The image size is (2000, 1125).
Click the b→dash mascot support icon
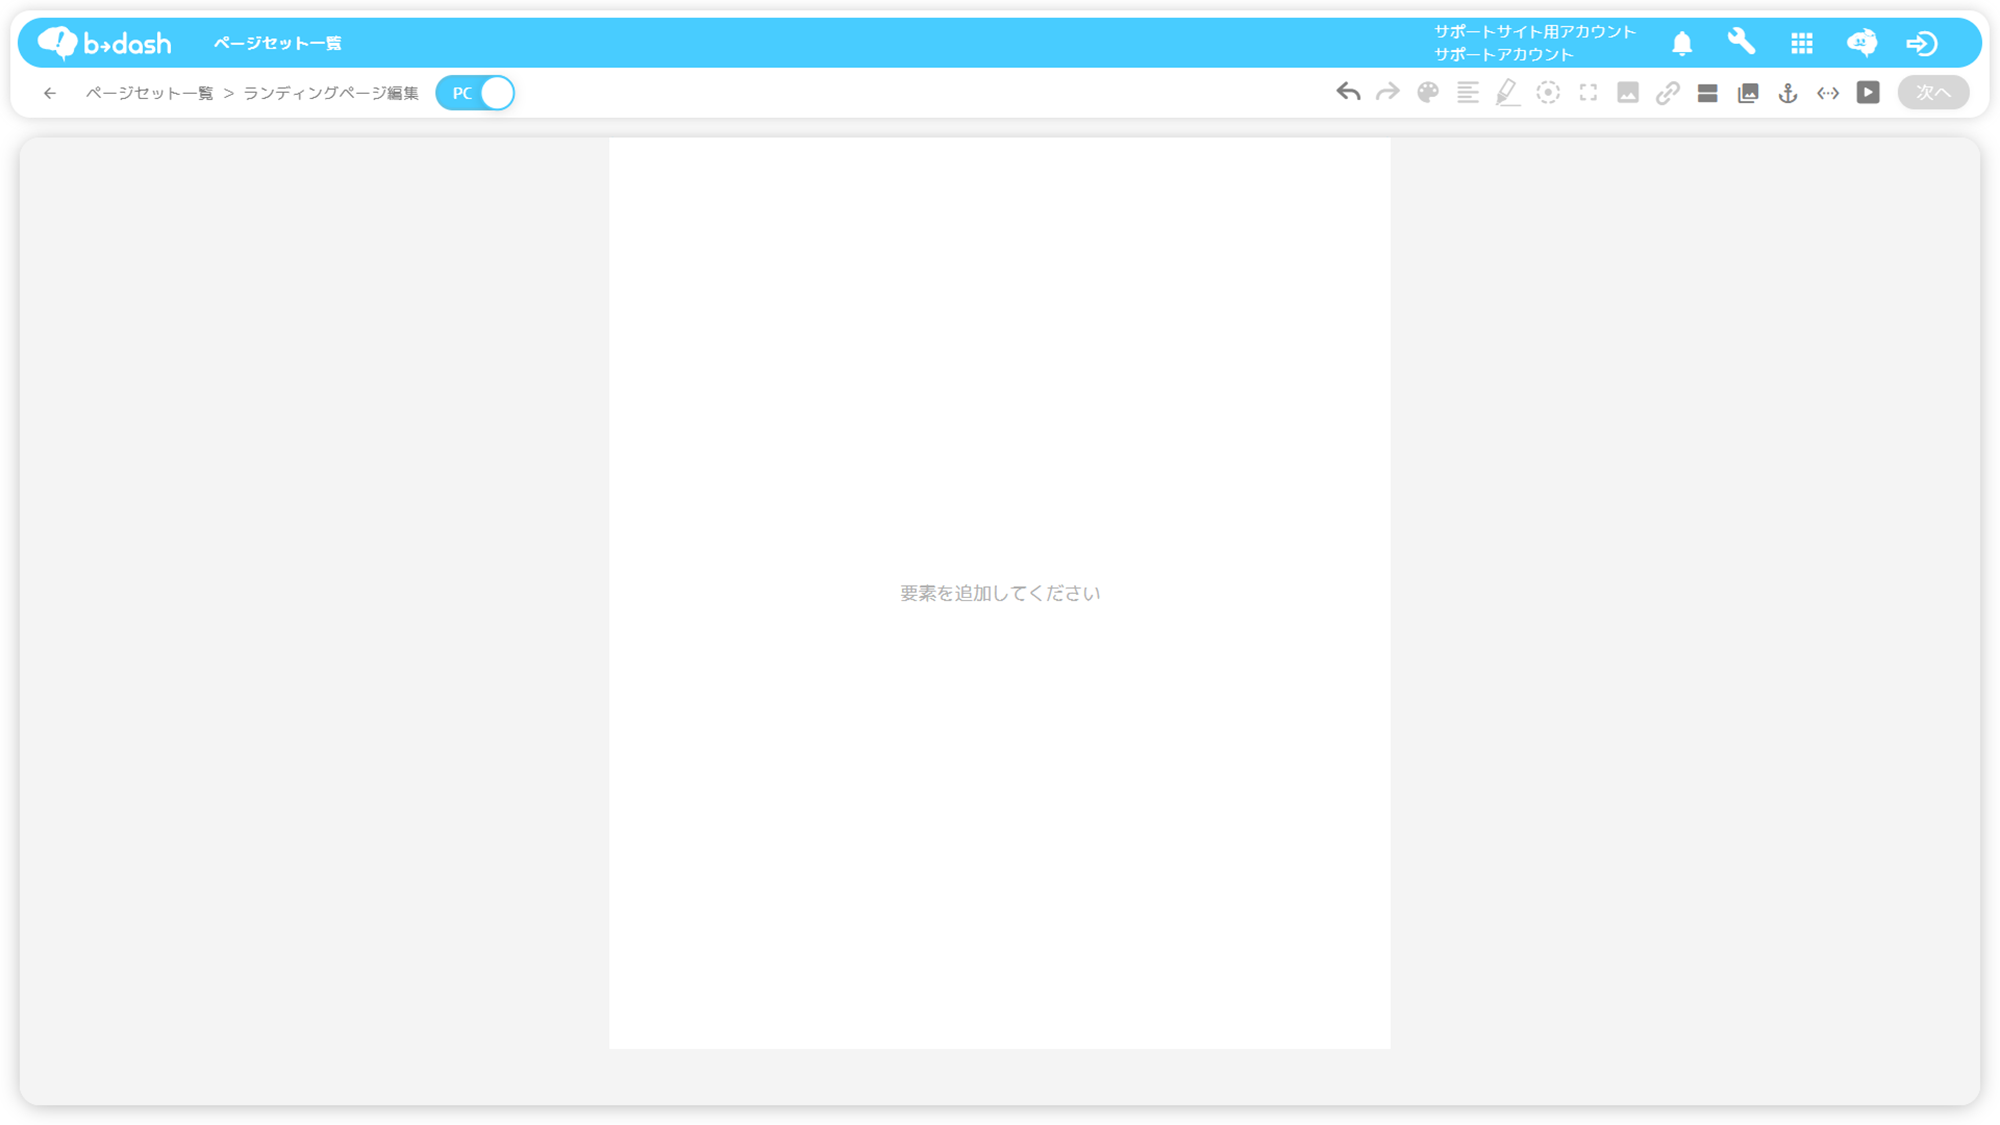coord(1862,42)
